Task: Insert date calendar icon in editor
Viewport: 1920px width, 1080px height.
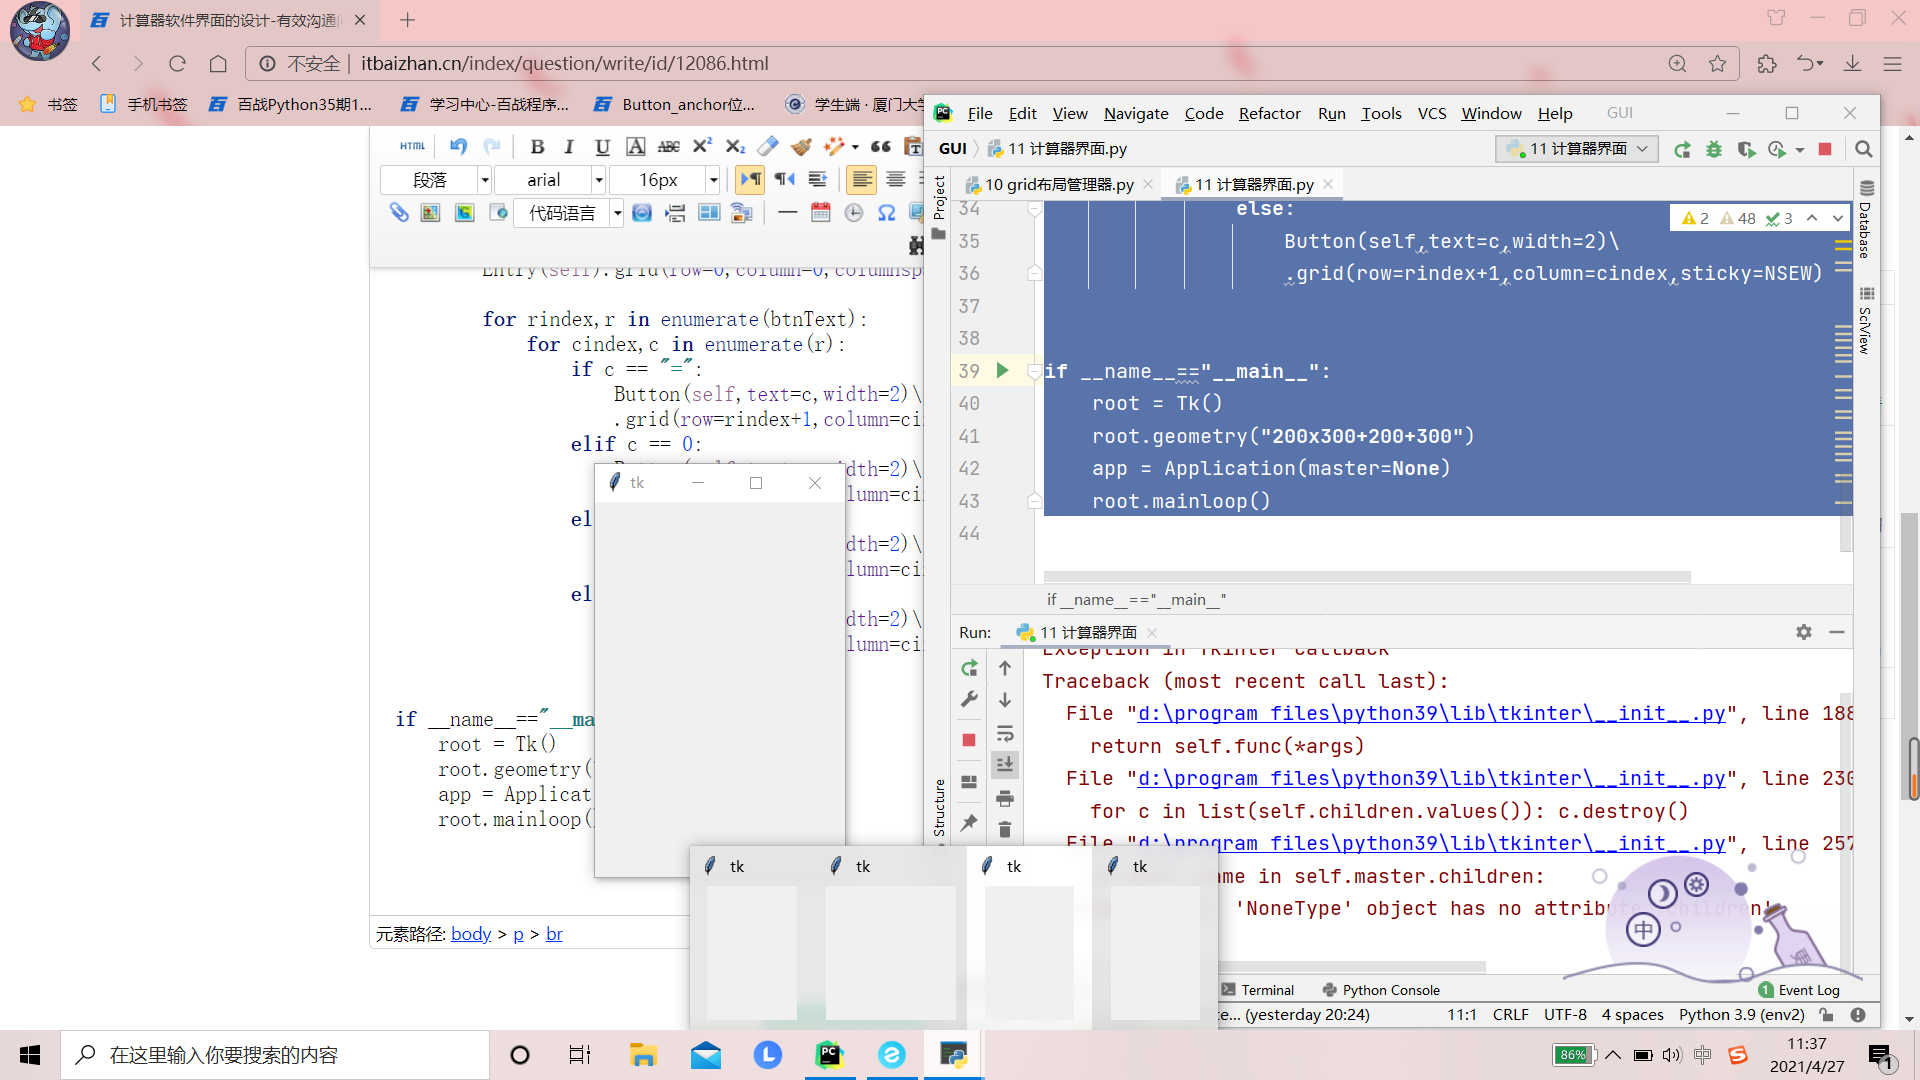Action: [821, 213]
